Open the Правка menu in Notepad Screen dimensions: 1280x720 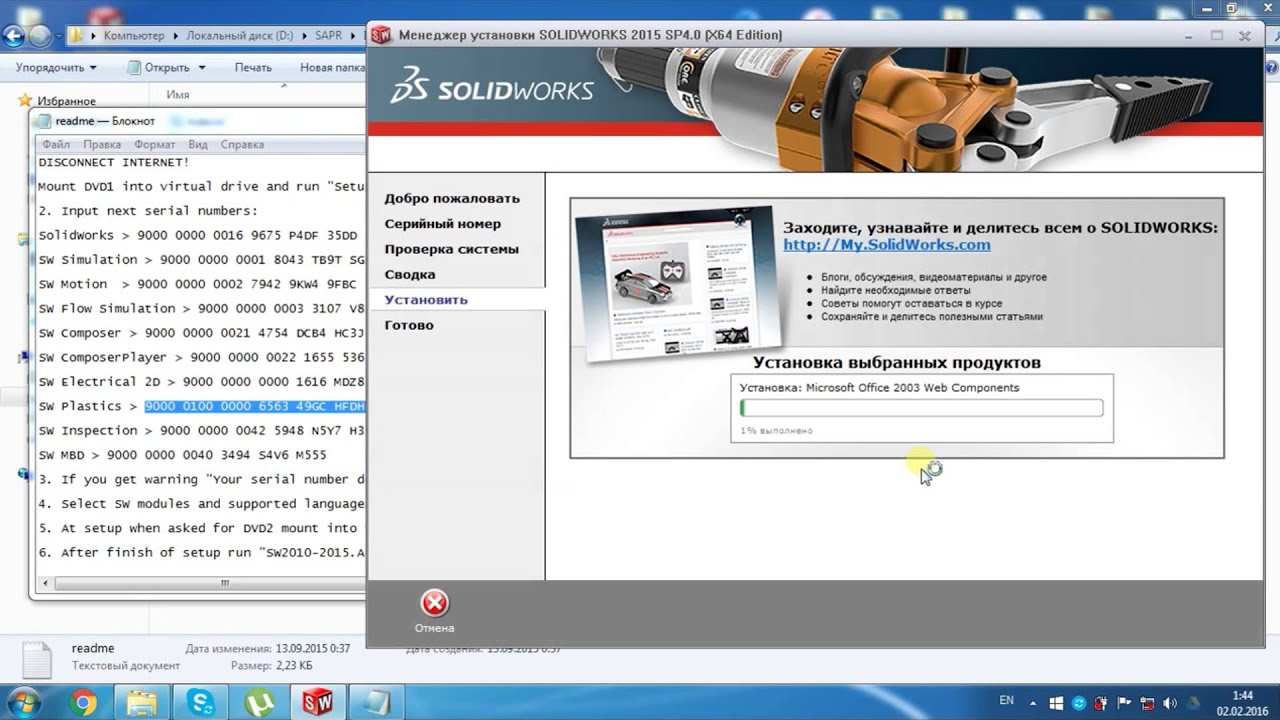[x=102, y=144]
